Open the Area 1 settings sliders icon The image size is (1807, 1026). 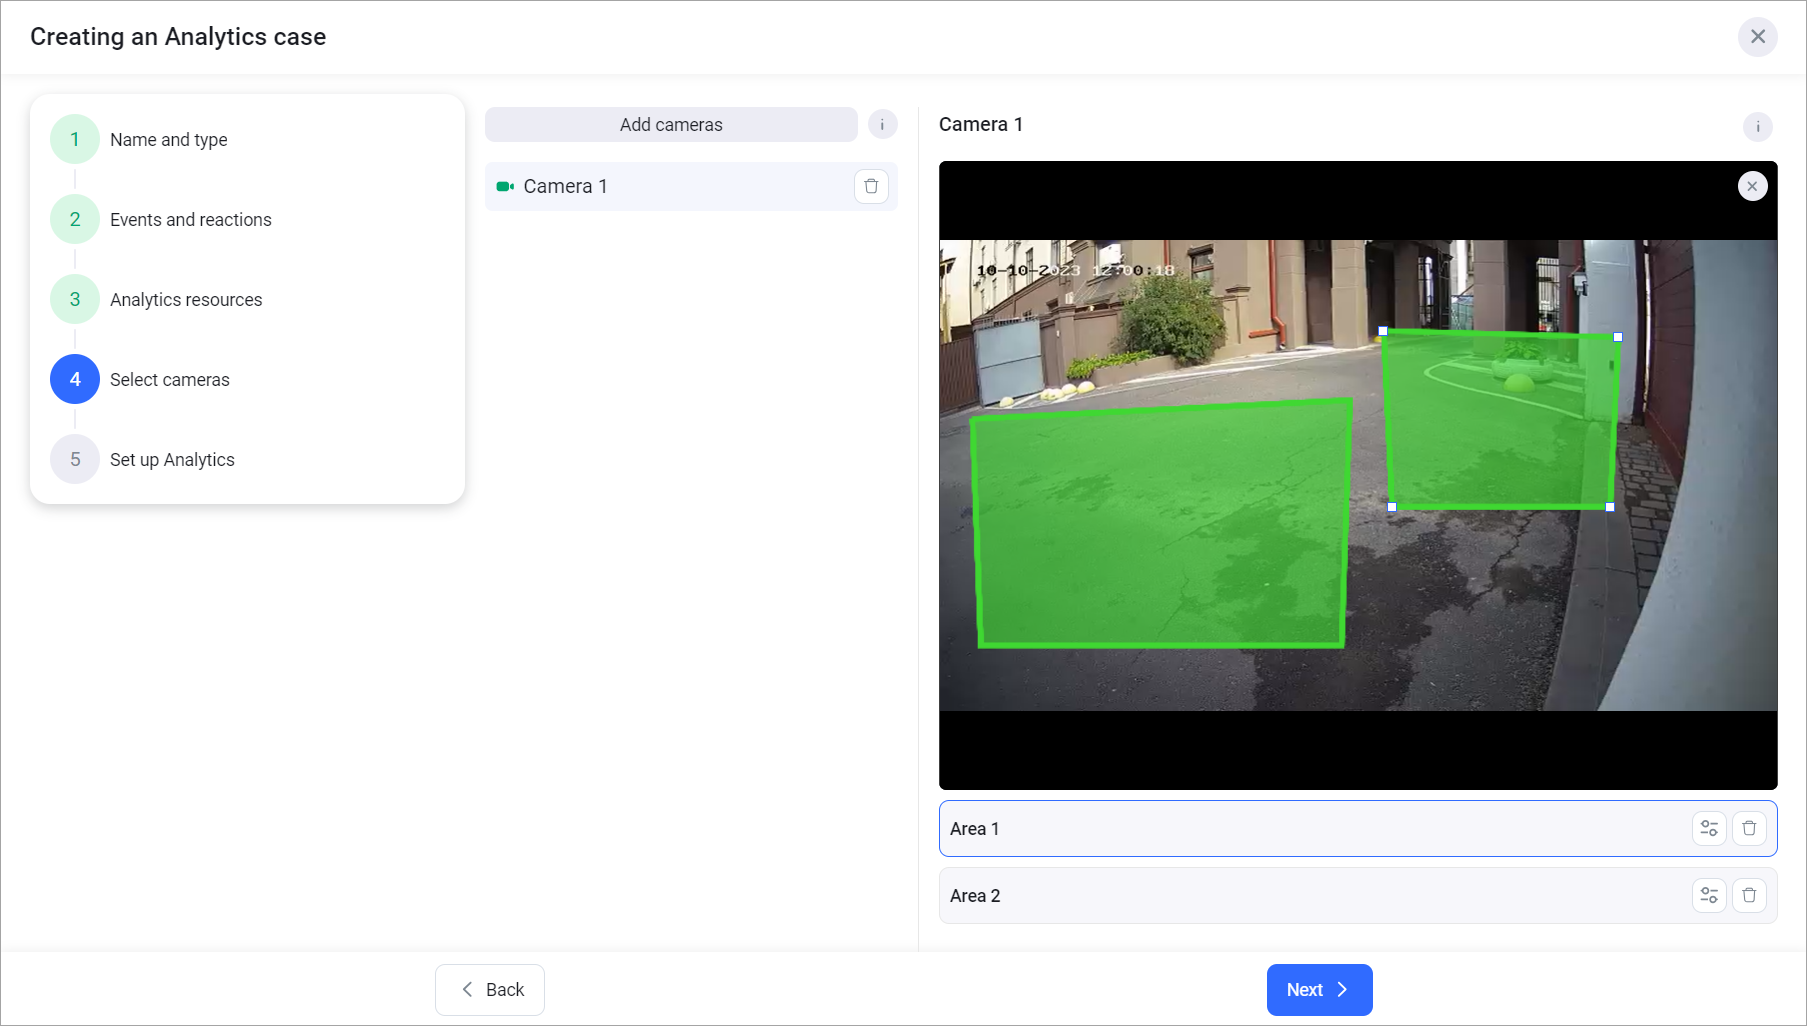[x=1709, y=829]
